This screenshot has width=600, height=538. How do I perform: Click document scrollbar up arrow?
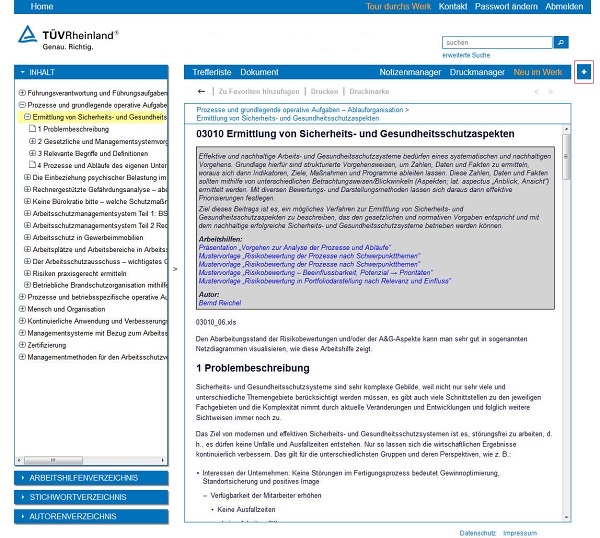click(566, 130)
